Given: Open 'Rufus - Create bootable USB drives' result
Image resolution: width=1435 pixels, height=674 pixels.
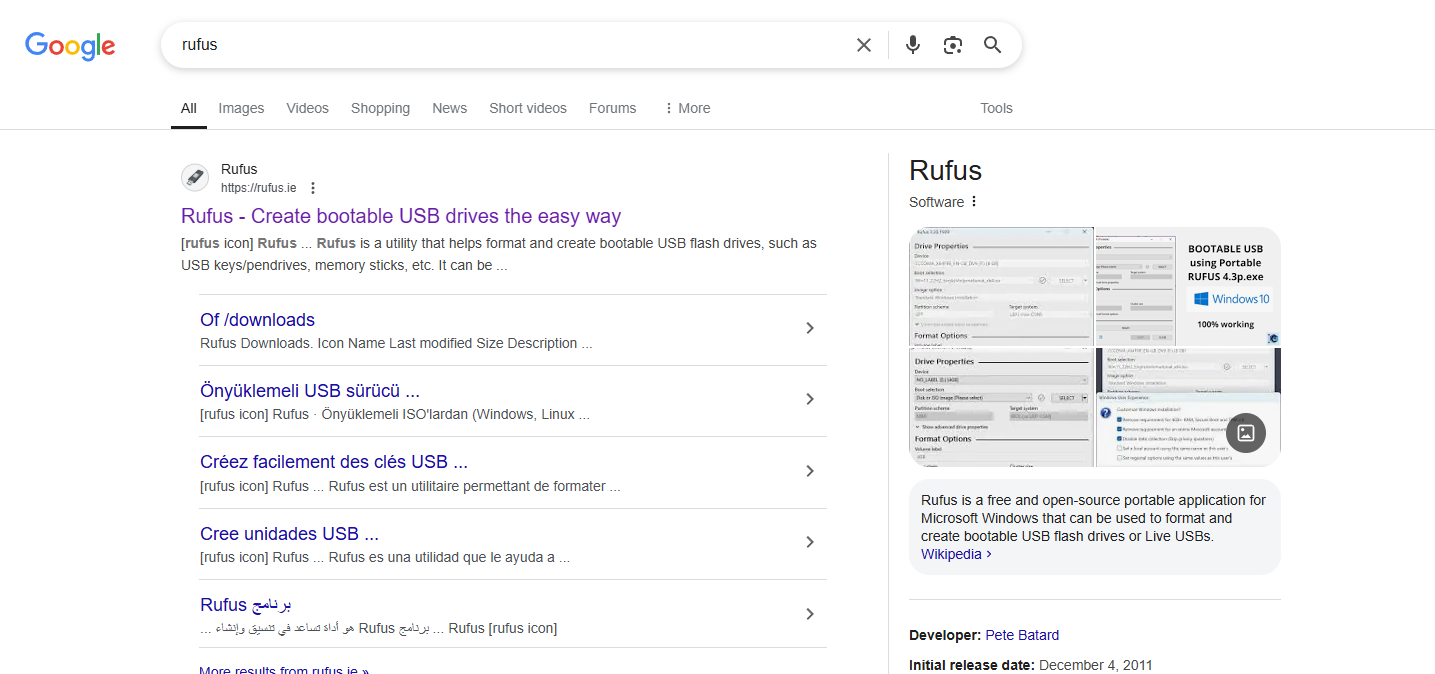Looking at the screenshot, I should tap(401, 216).
